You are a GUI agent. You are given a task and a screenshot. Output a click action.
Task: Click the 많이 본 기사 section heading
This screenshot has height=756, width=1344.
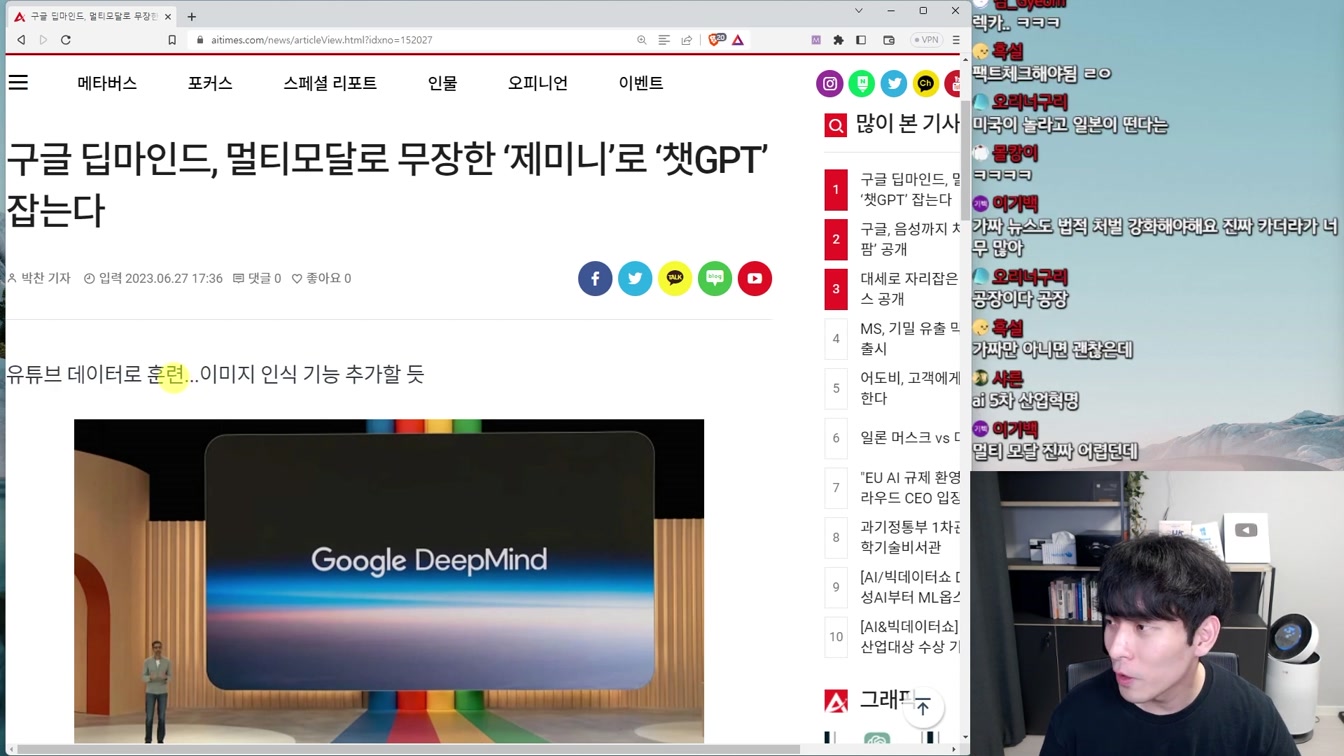(907, 124)
